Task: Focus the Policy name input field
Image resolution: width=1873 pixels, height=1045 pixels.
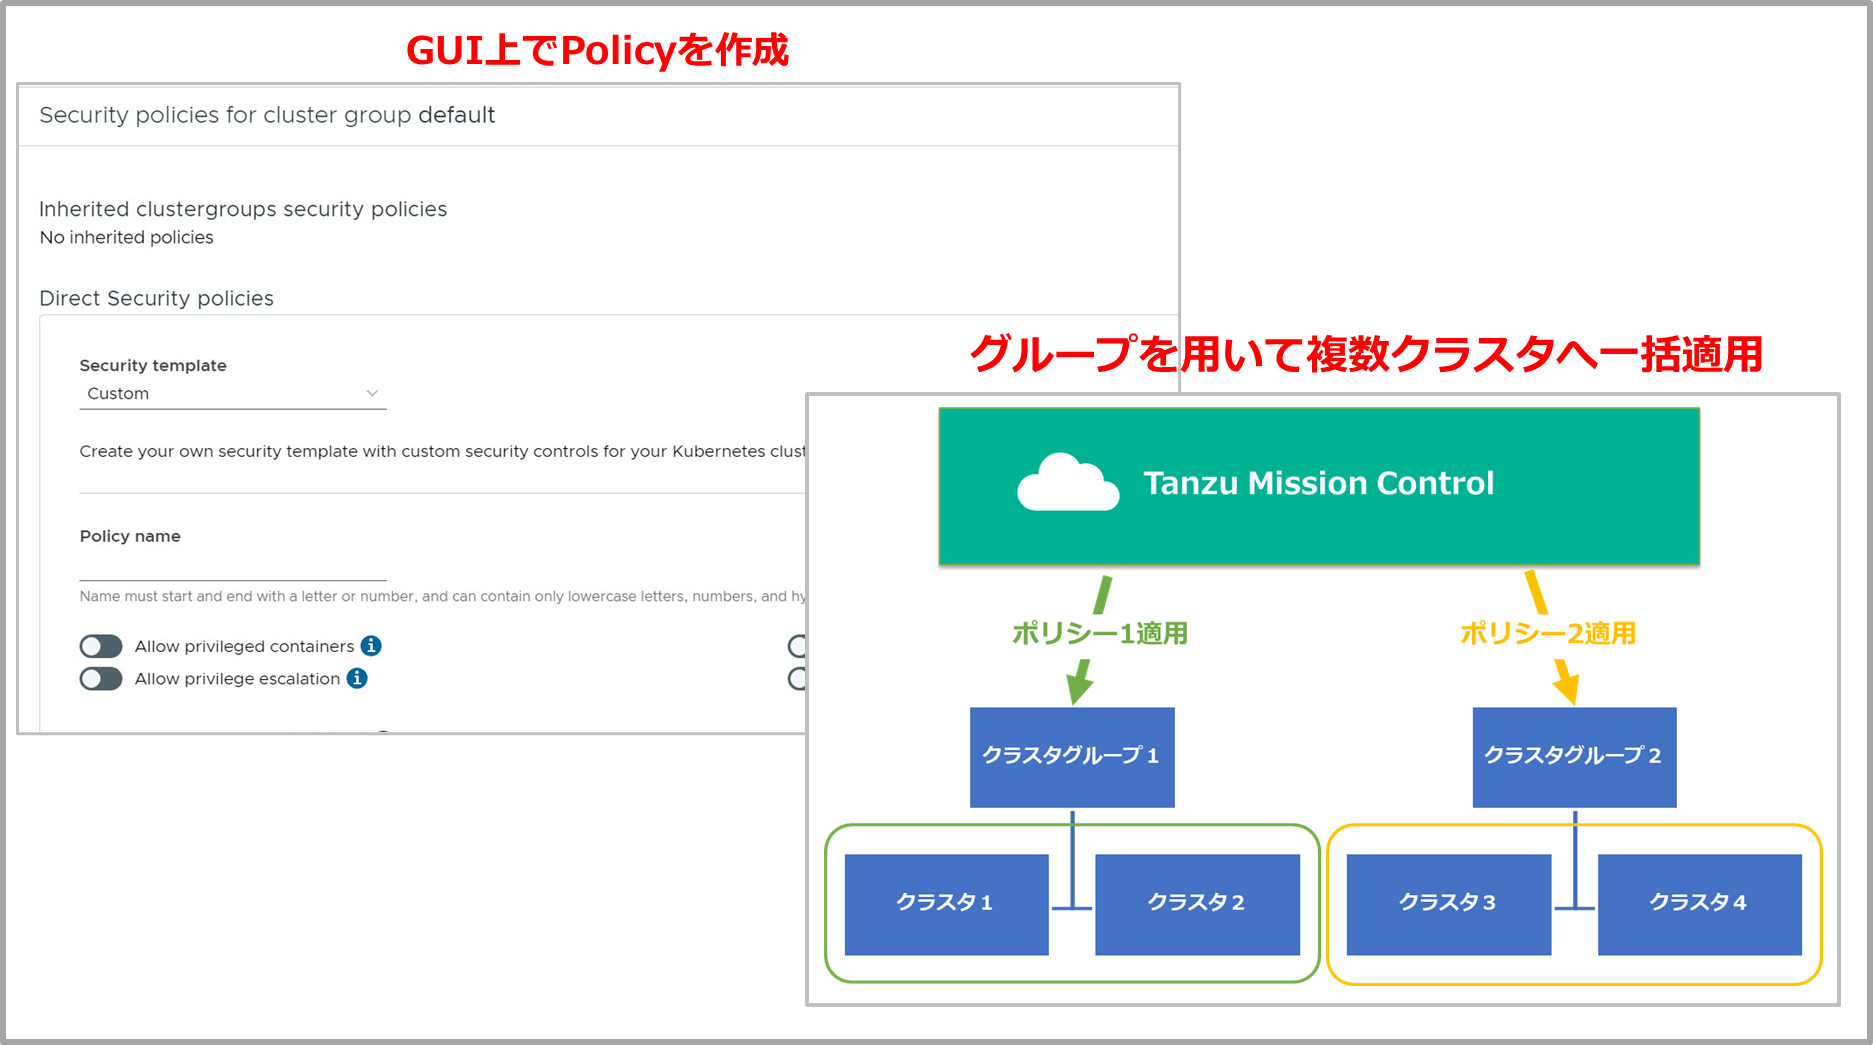Action: coord(232,566)
